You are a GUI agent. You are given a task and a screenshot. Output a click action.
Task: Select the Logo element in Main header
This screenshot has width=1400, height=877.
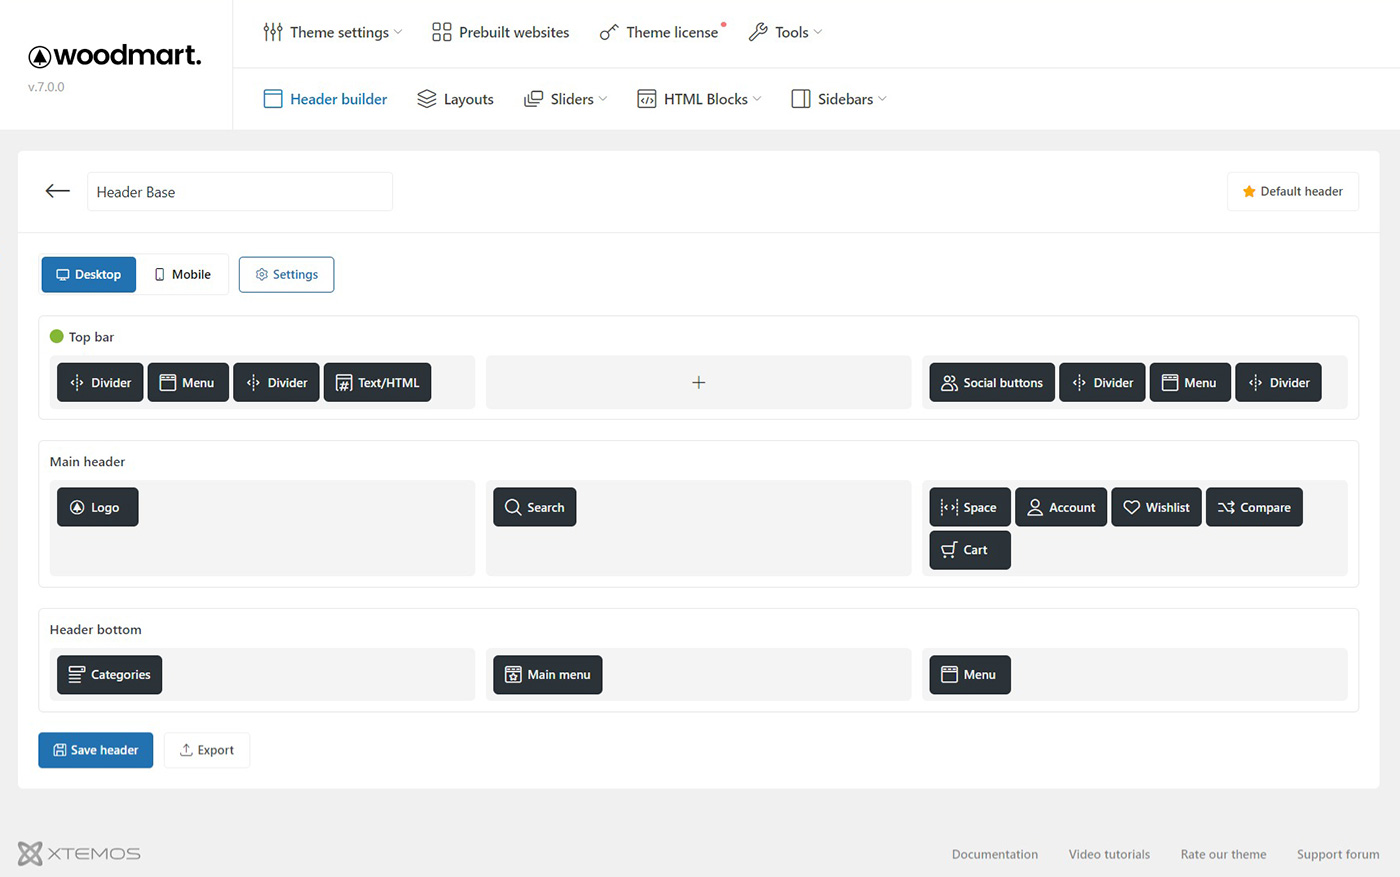(x=97, y=507)
